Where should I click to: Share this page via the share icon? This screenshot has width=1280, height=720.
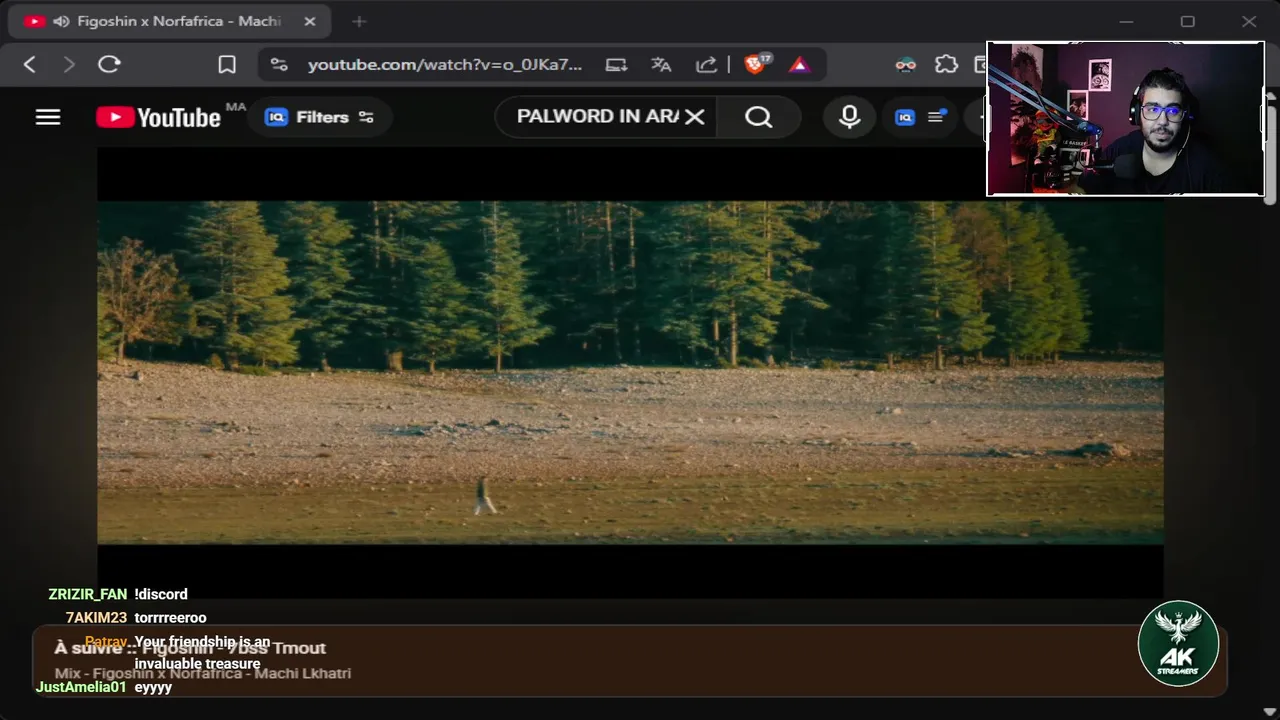(x=707, y=65)
